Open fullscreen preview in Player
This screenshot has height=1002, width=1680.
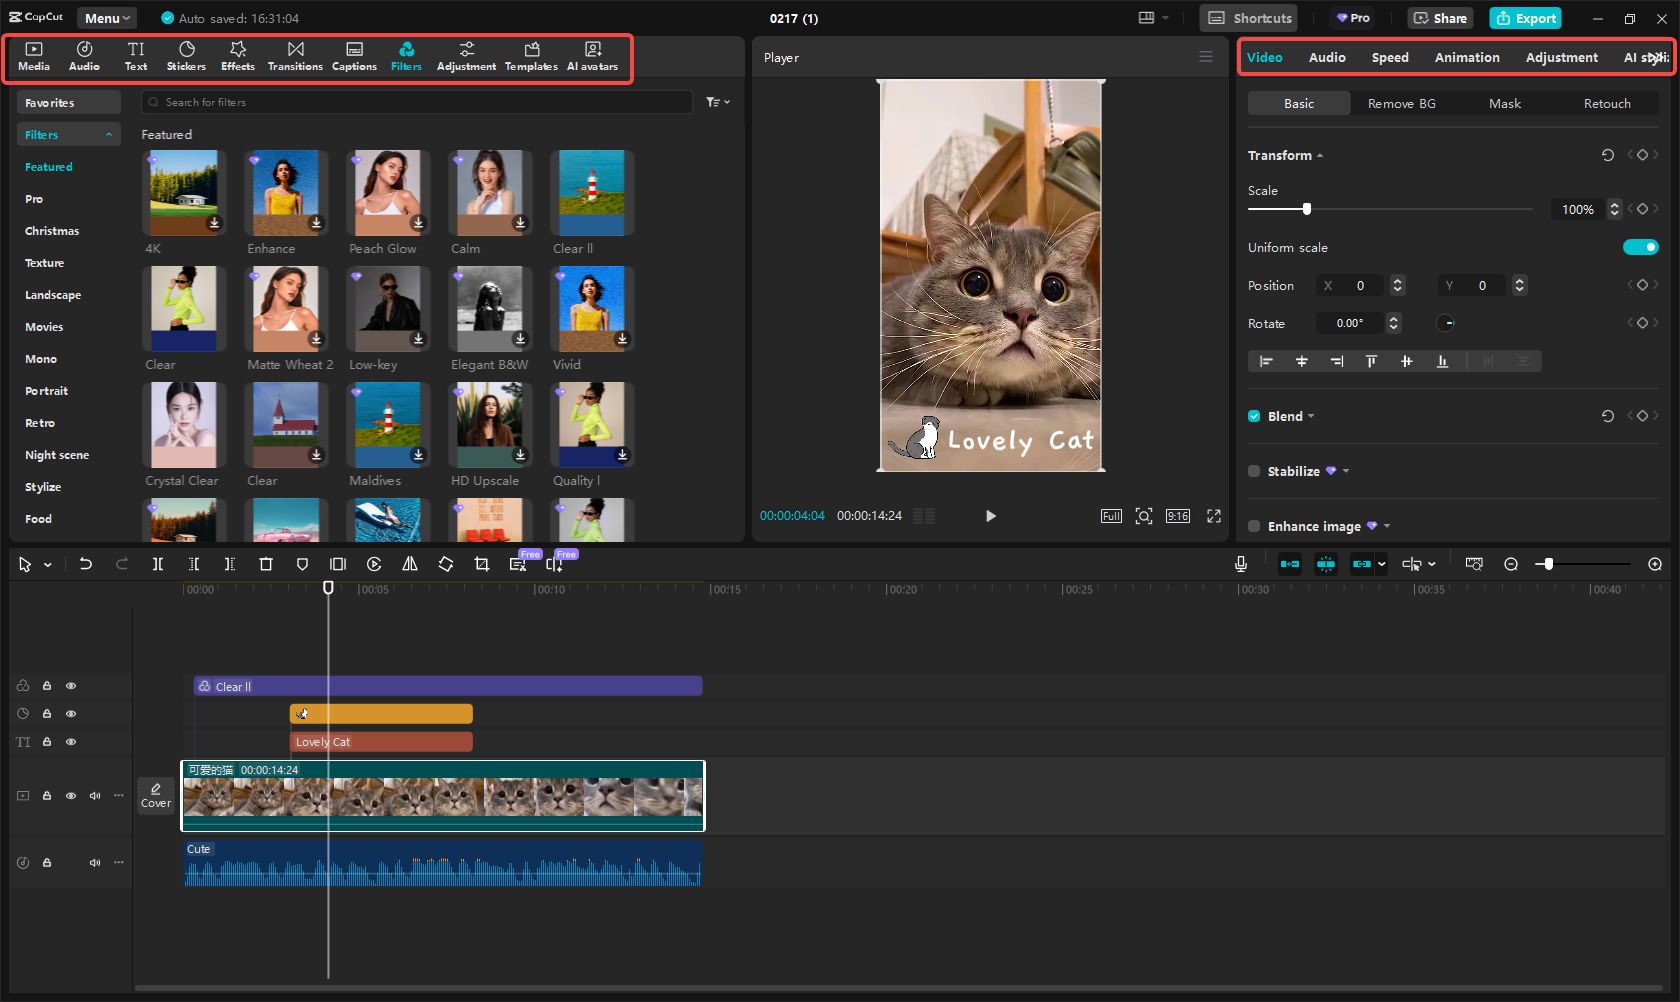tap(1214, 516)
